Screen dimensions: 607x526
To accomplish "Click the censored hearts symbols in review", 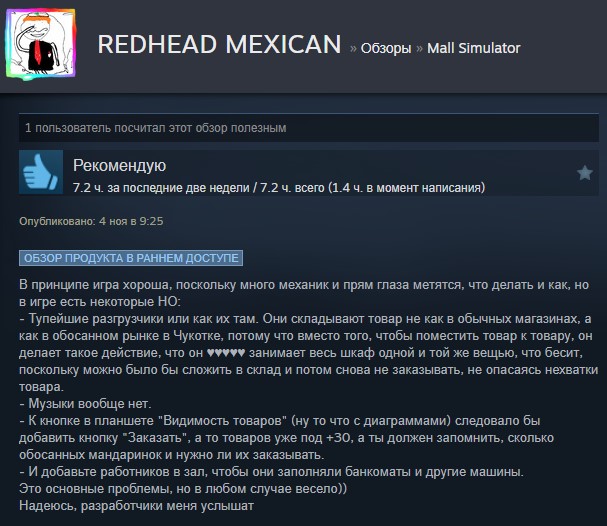I will (x=226, y=353).
